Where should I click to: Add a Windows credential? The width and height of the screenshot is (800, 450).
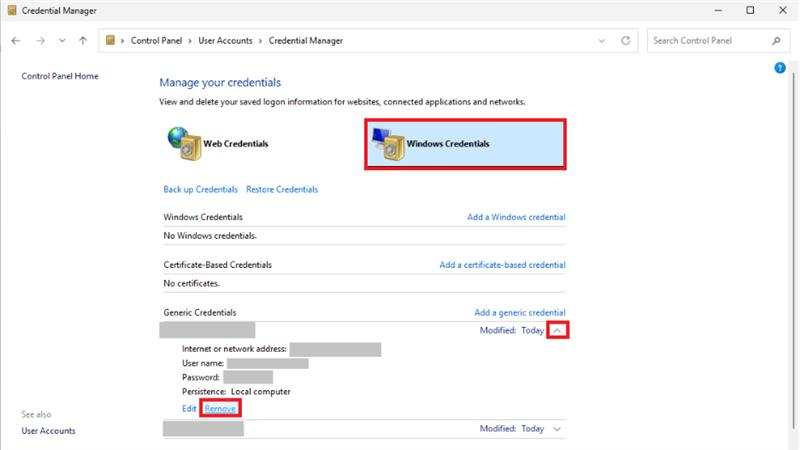516,217
